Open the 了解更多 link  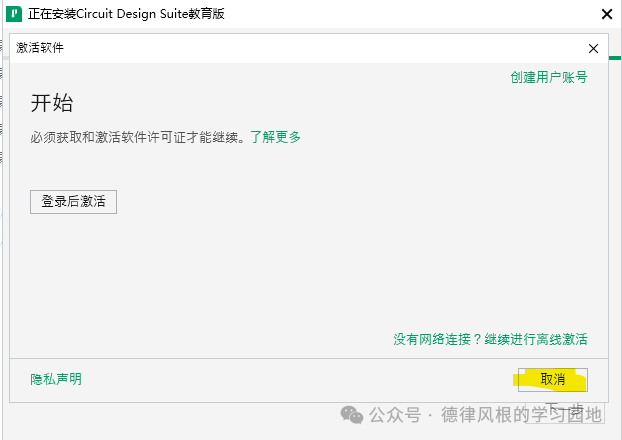275,137
